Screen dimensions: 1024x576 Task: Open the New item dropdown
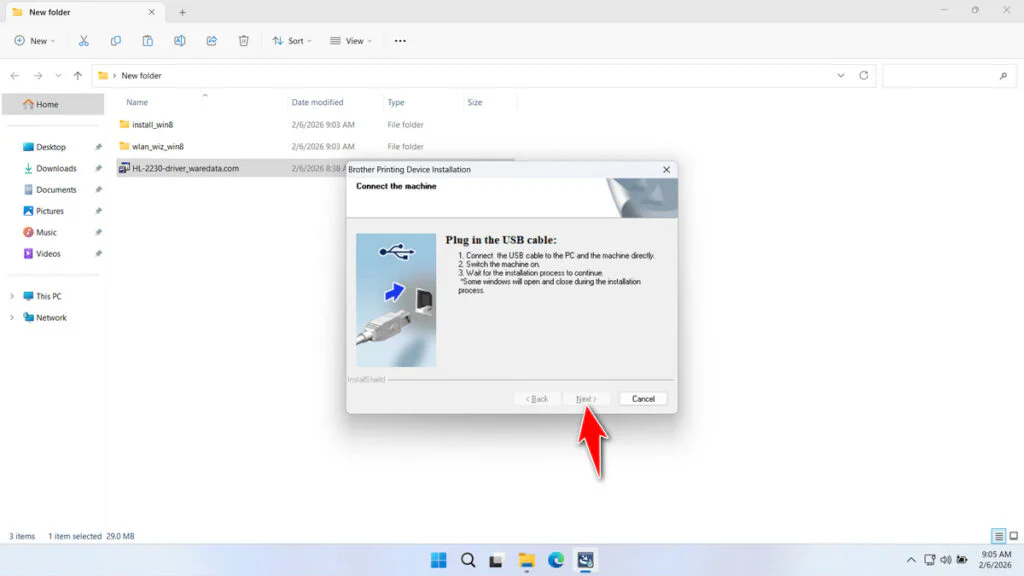click(x=34, y=40)
